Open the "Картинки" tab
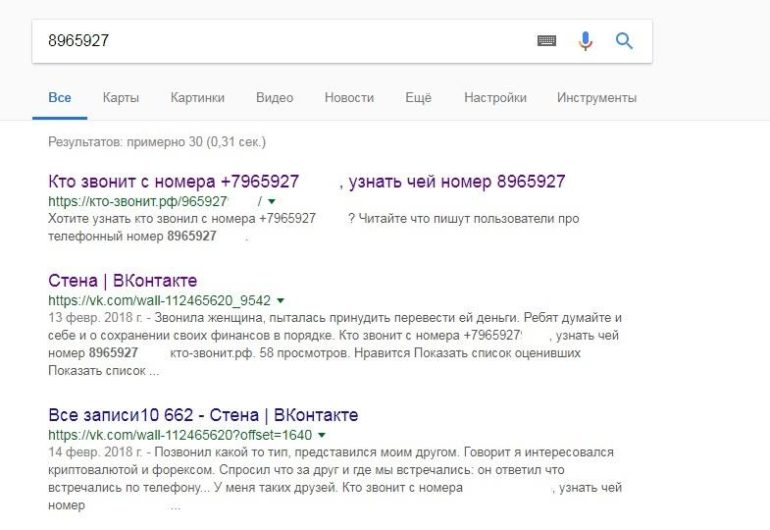The height and width of the screenshot is (530, 770). click(x=197, y=98)
